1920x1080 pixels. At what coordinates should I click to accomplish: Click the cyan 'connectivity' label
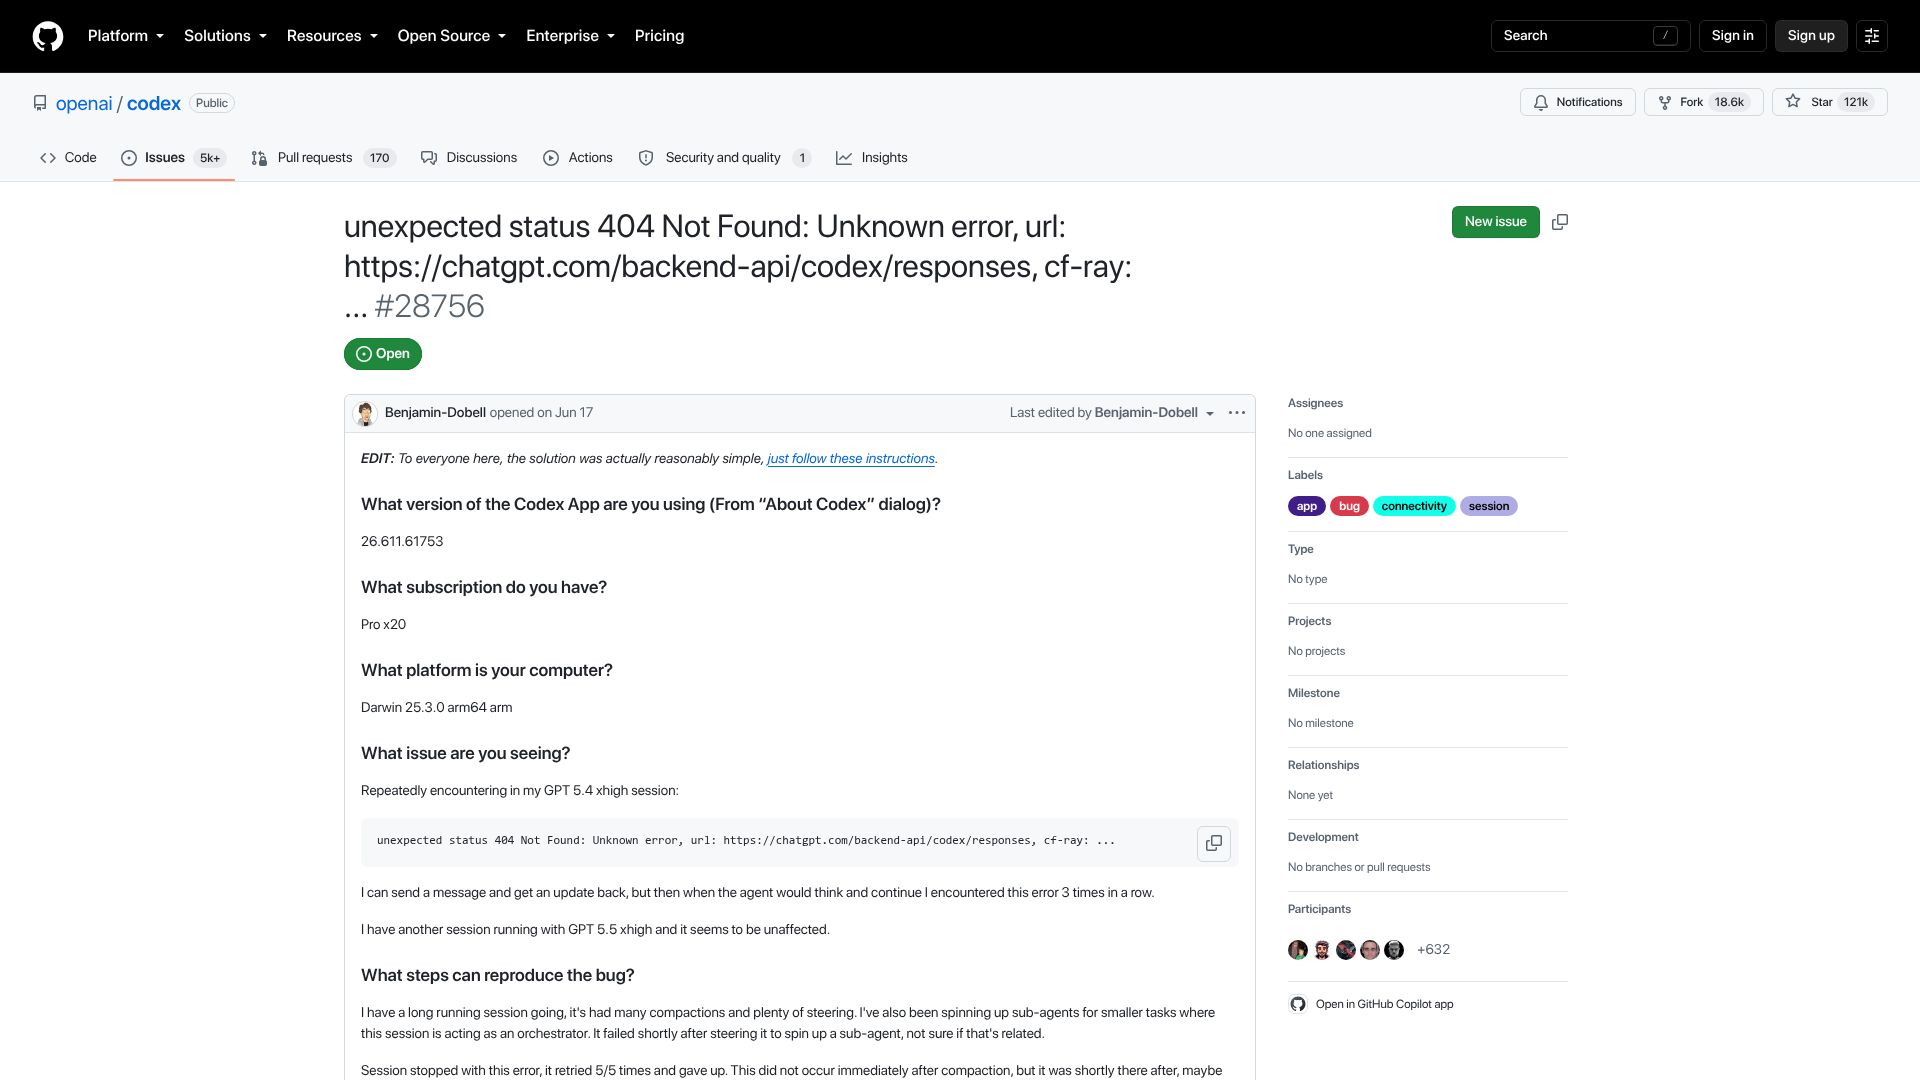click(1414, 506)
